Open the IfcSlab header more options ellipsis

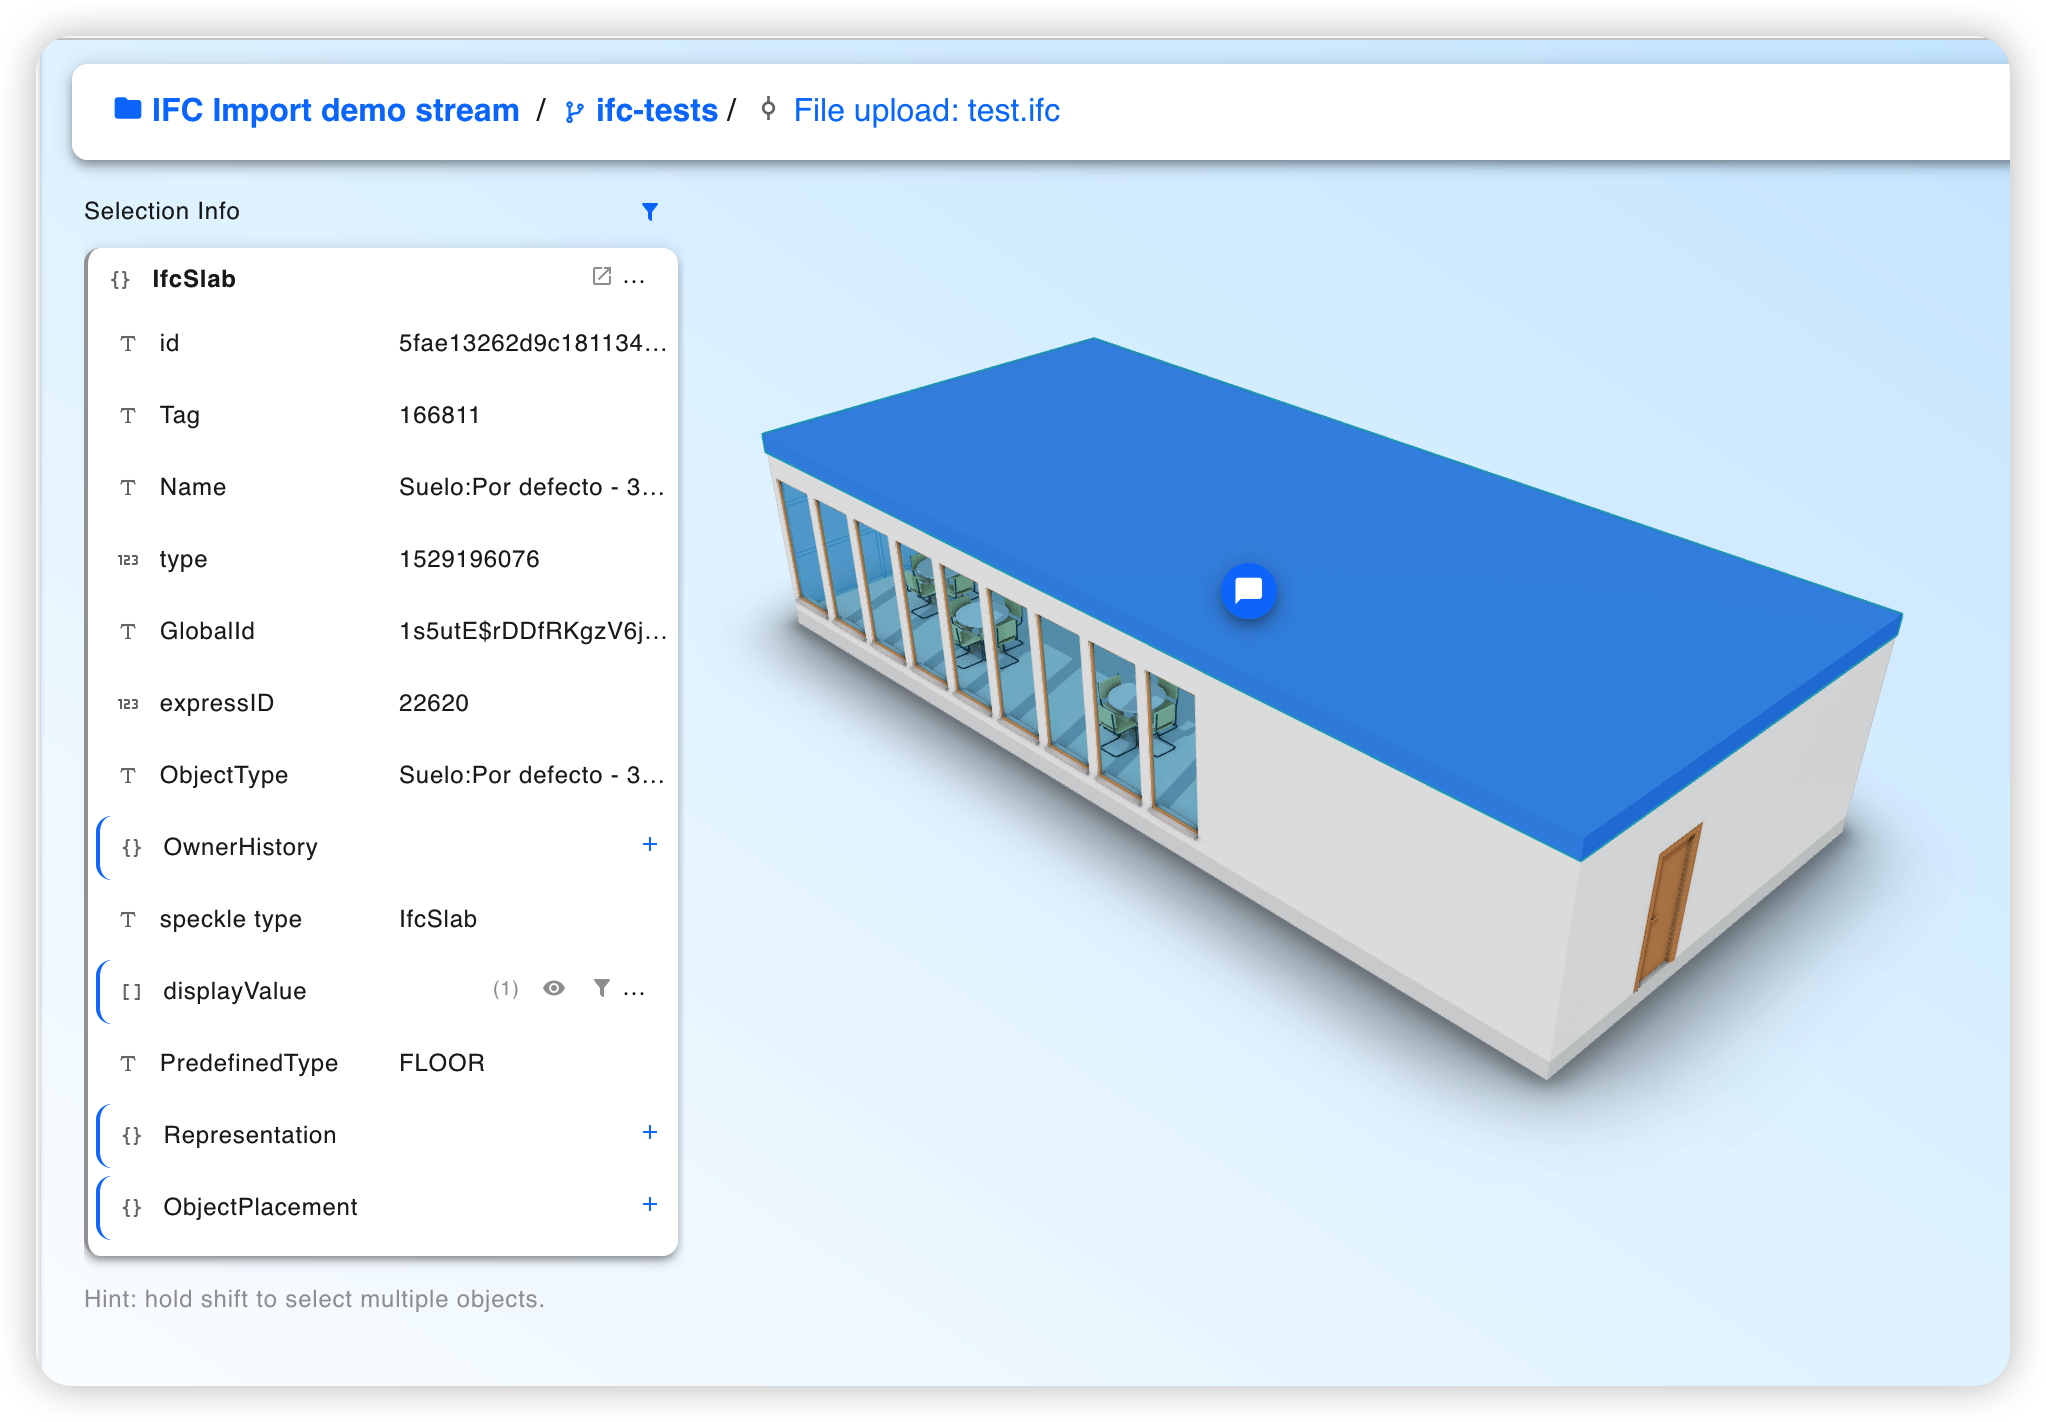coord(634,280)
